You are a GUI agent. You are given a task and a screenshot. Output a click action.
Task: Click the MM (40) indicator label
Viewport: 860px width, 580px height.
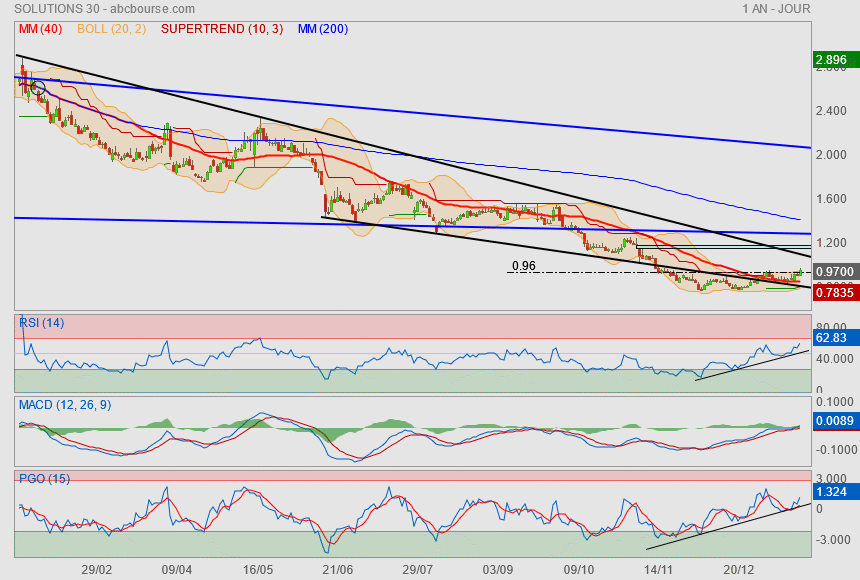click(x=40, y=29)
